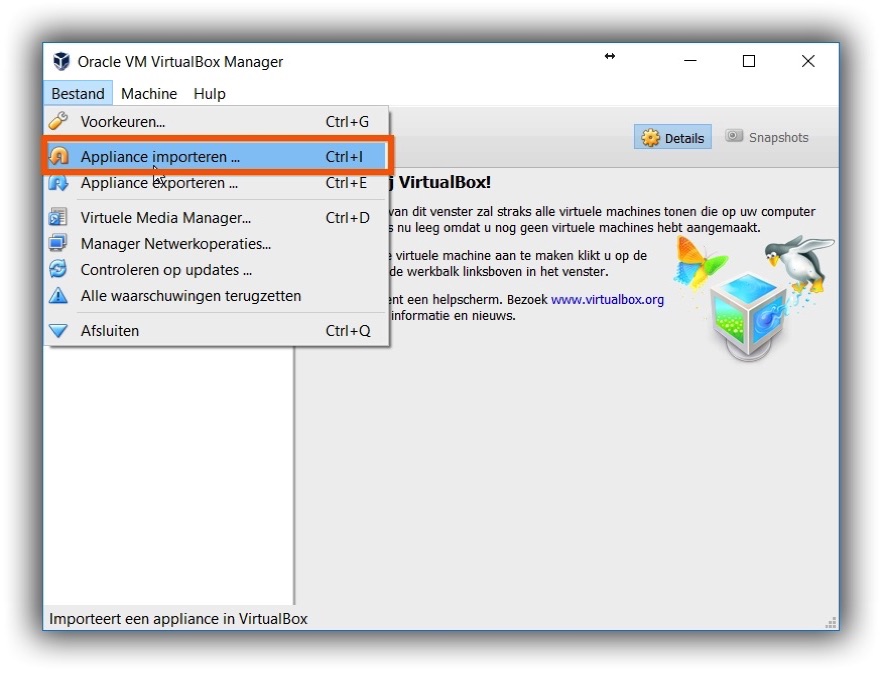This screenshot has height=673, width=882.
Task: Minimize the VirtualBox Manager window
Action: pyautogui.click(x=690, y=61)
